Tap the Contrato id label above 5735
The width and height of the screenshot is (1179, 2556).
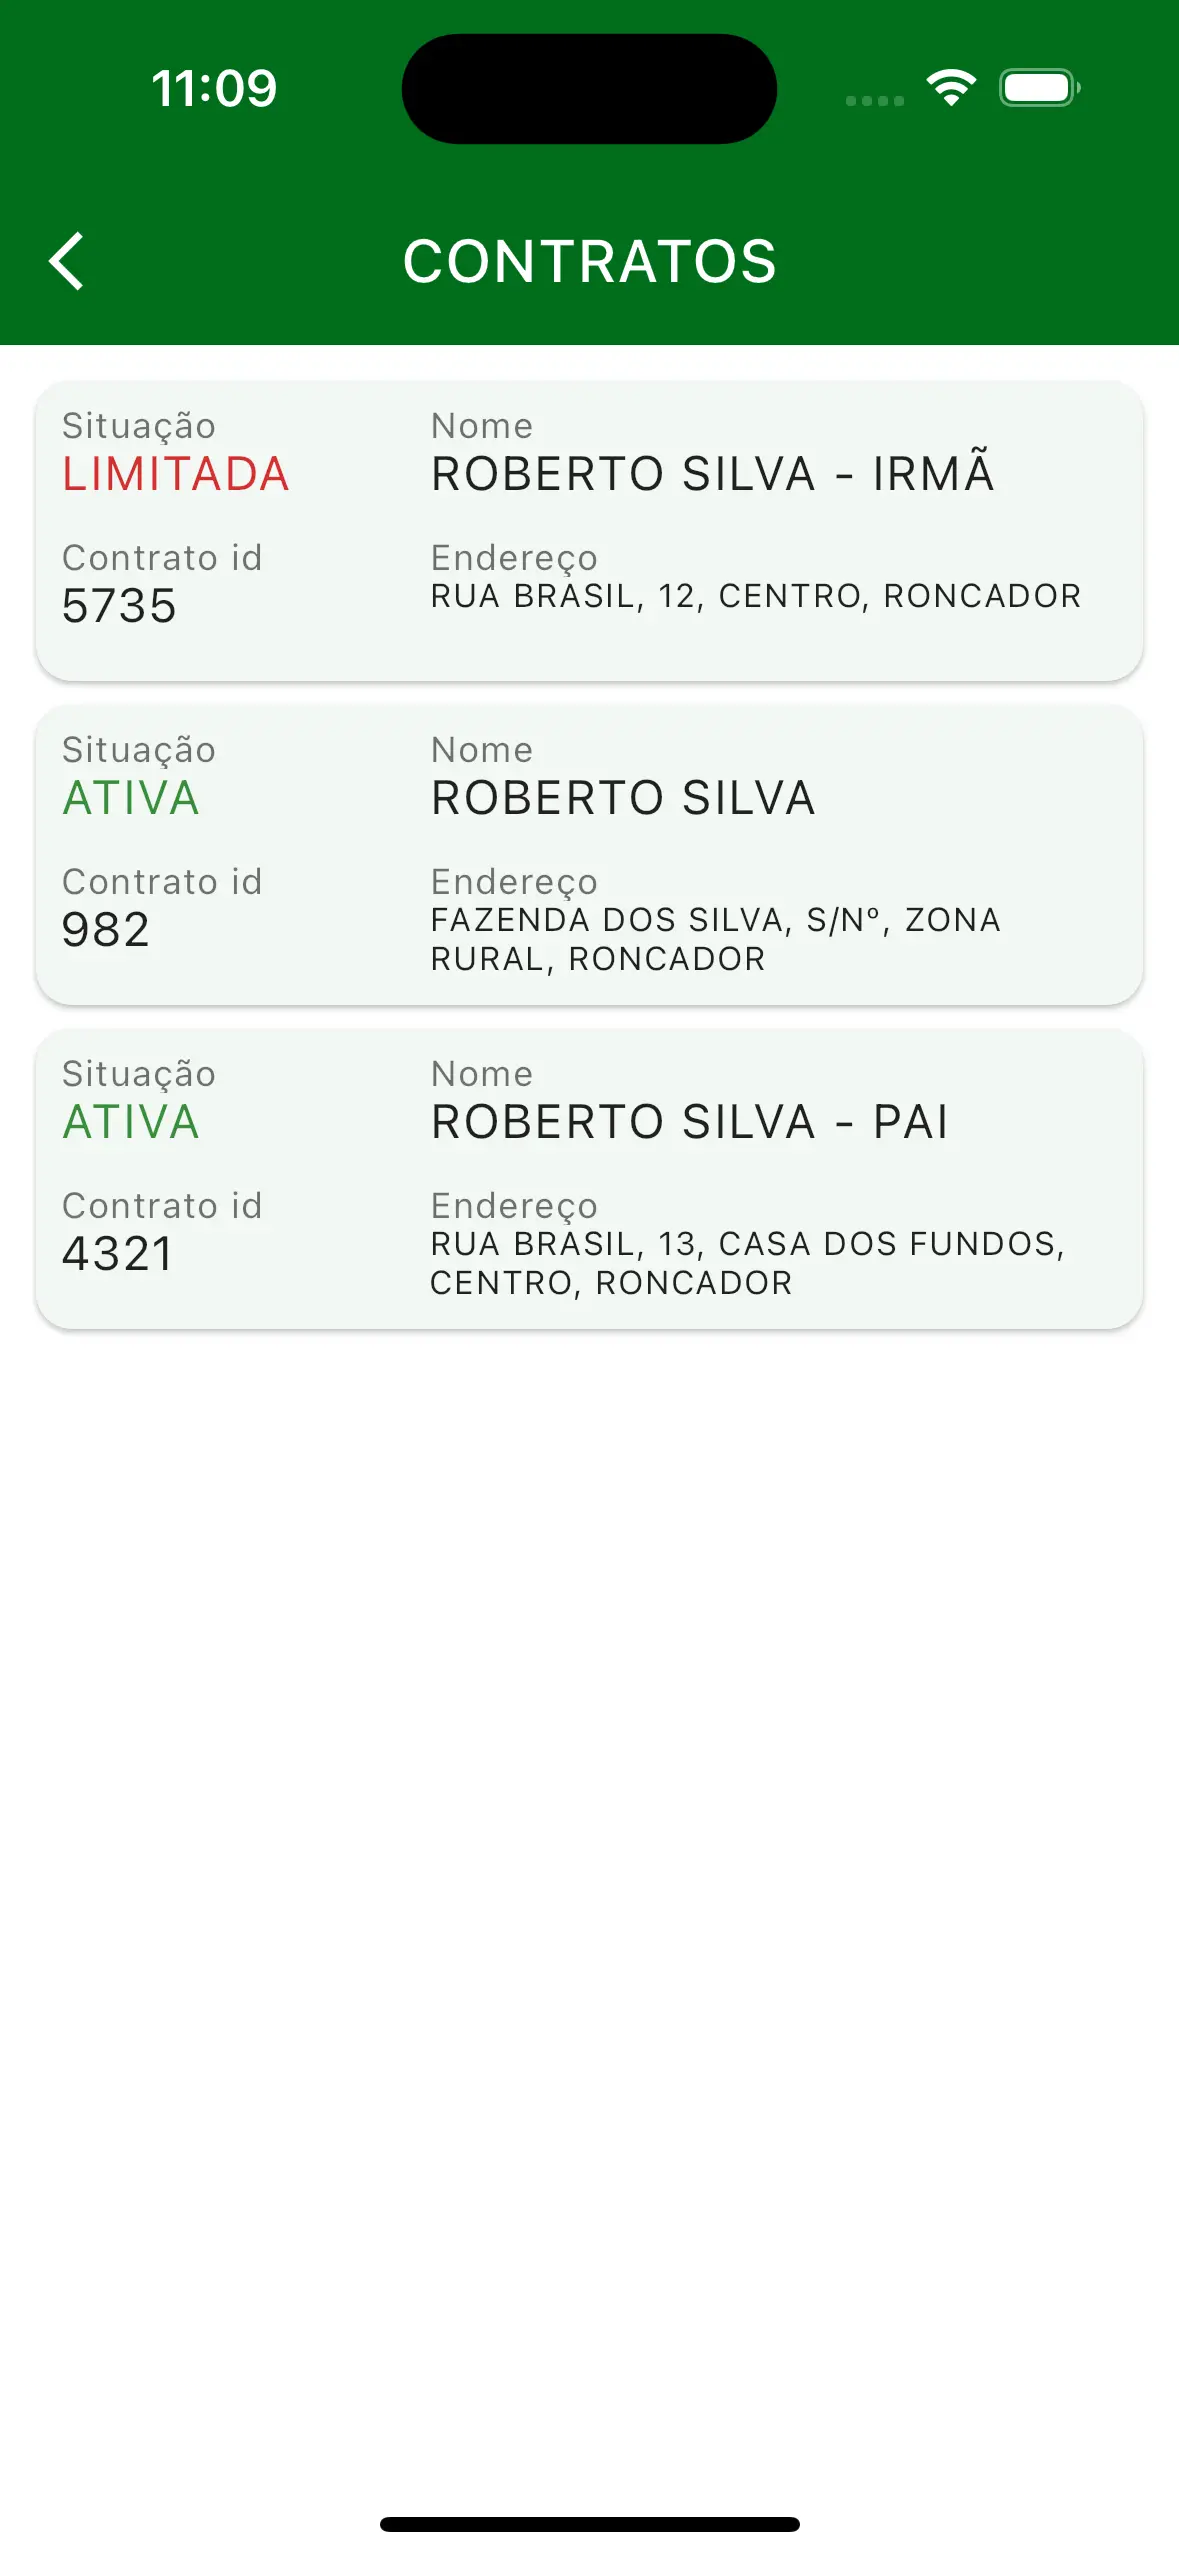click(x=162, y=558)
